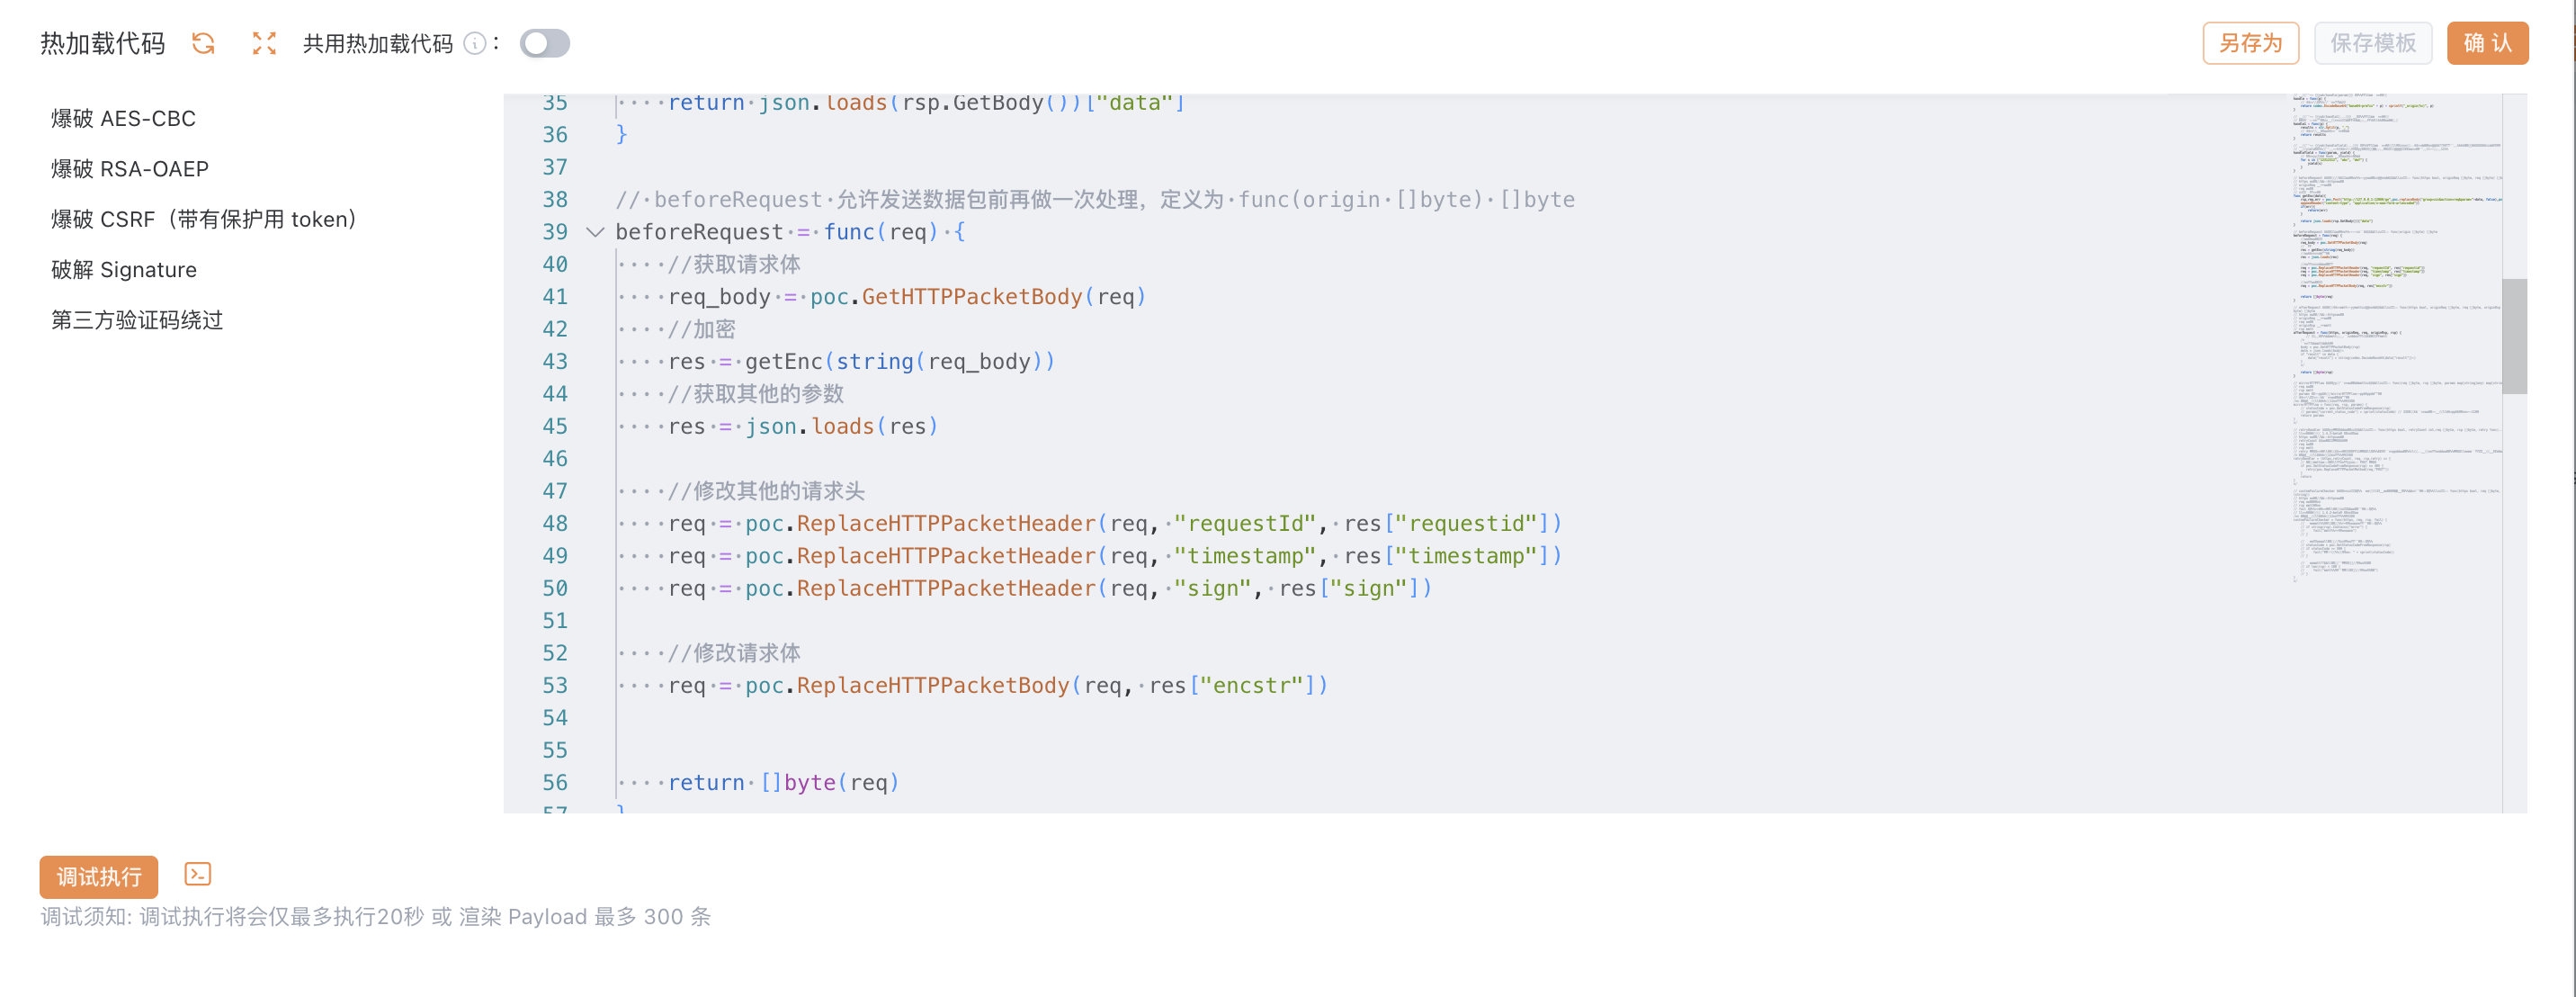Select the 爆破 AES-CBC template

tap(123, 118)
